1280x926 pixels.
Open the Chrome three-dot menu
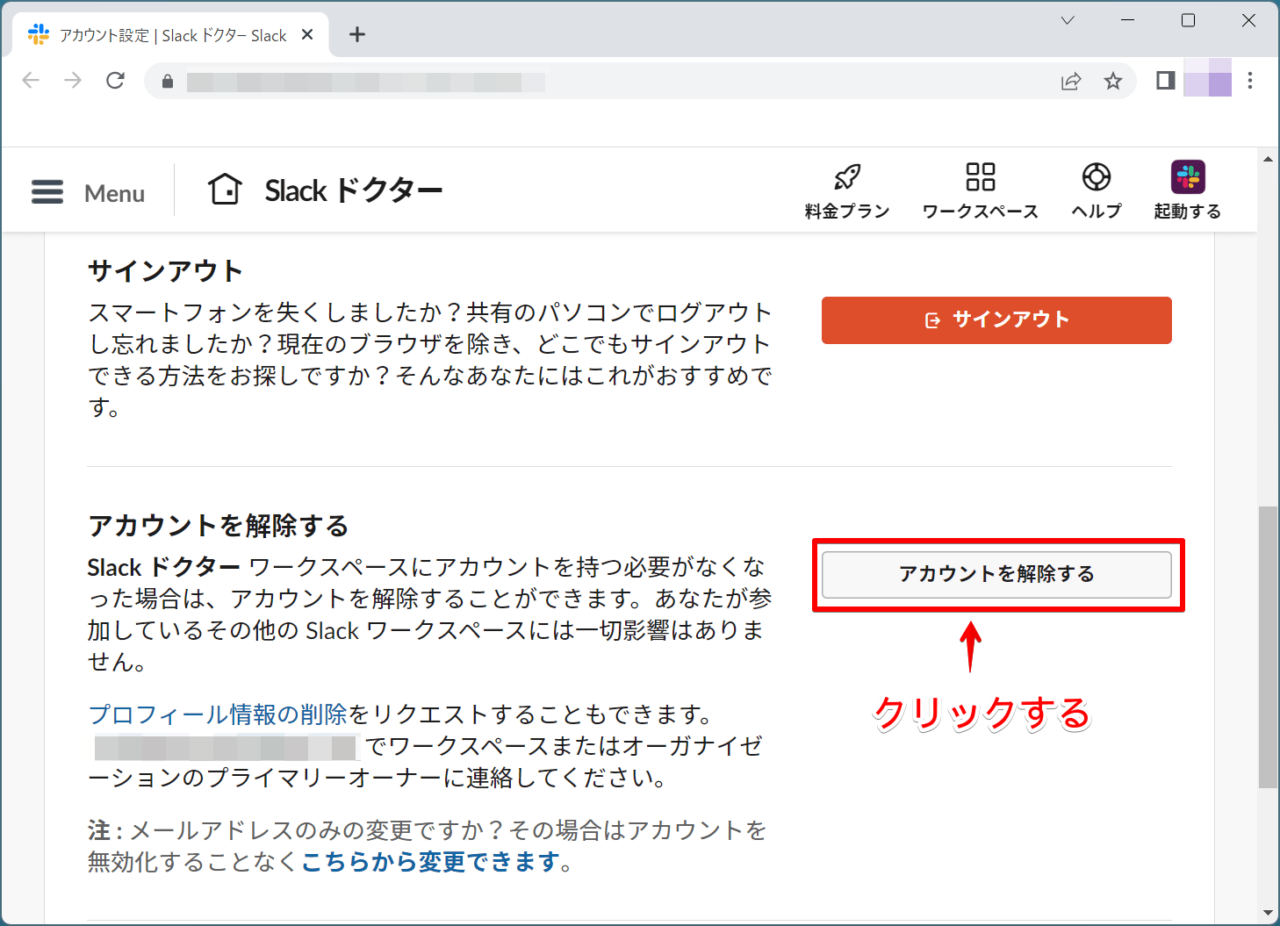(1250, 81)
